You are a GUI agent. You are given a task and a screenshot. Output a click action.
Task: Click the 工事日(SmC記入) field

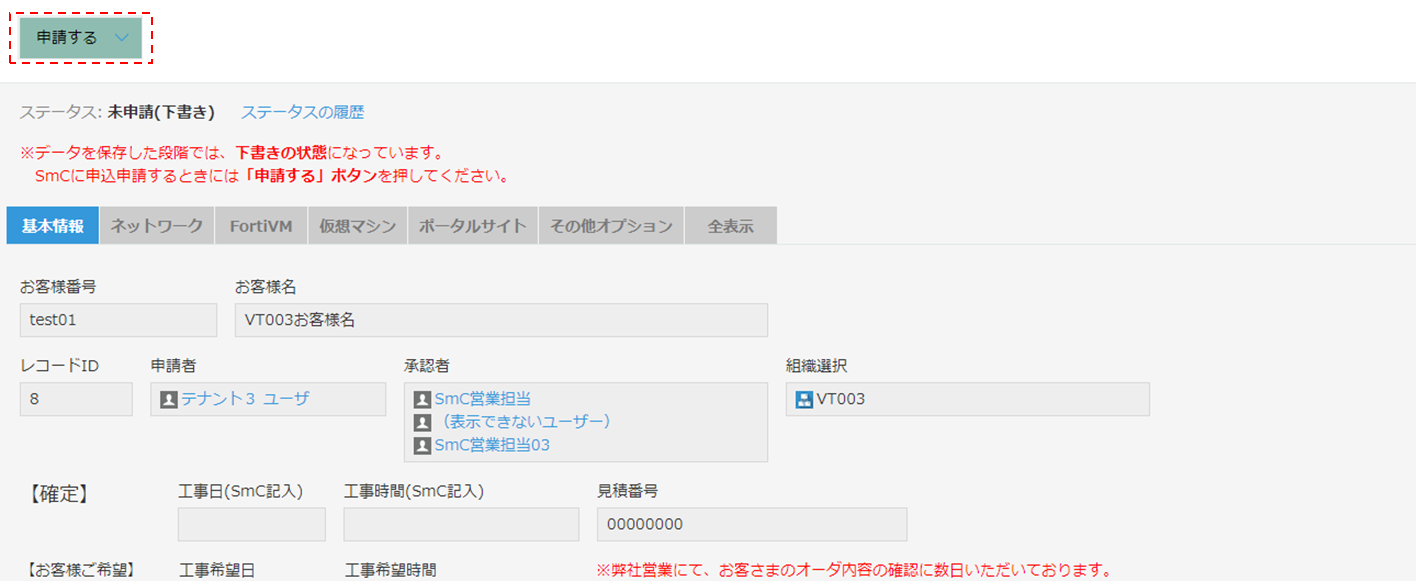click(x=252, y=524)
